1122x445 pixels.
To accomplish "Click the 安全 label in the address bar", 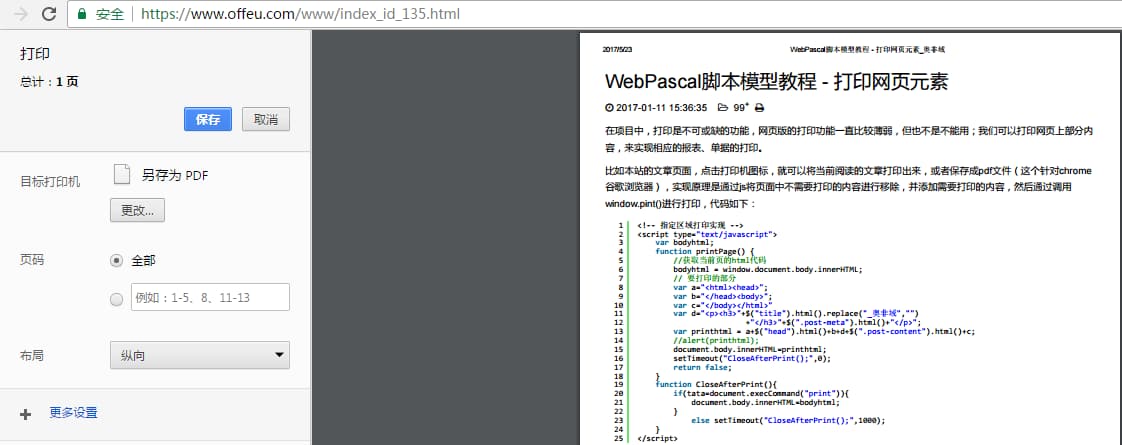I will [x=109, y=14].
